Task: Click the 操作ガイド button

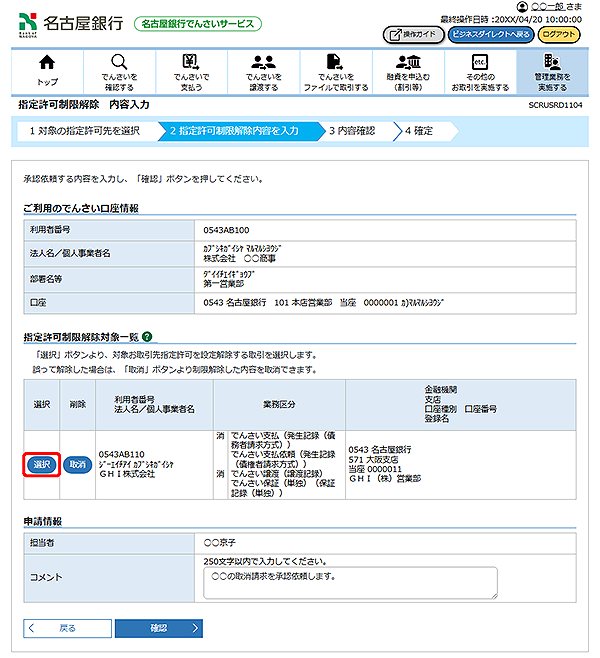Action: tap(414, 34)
